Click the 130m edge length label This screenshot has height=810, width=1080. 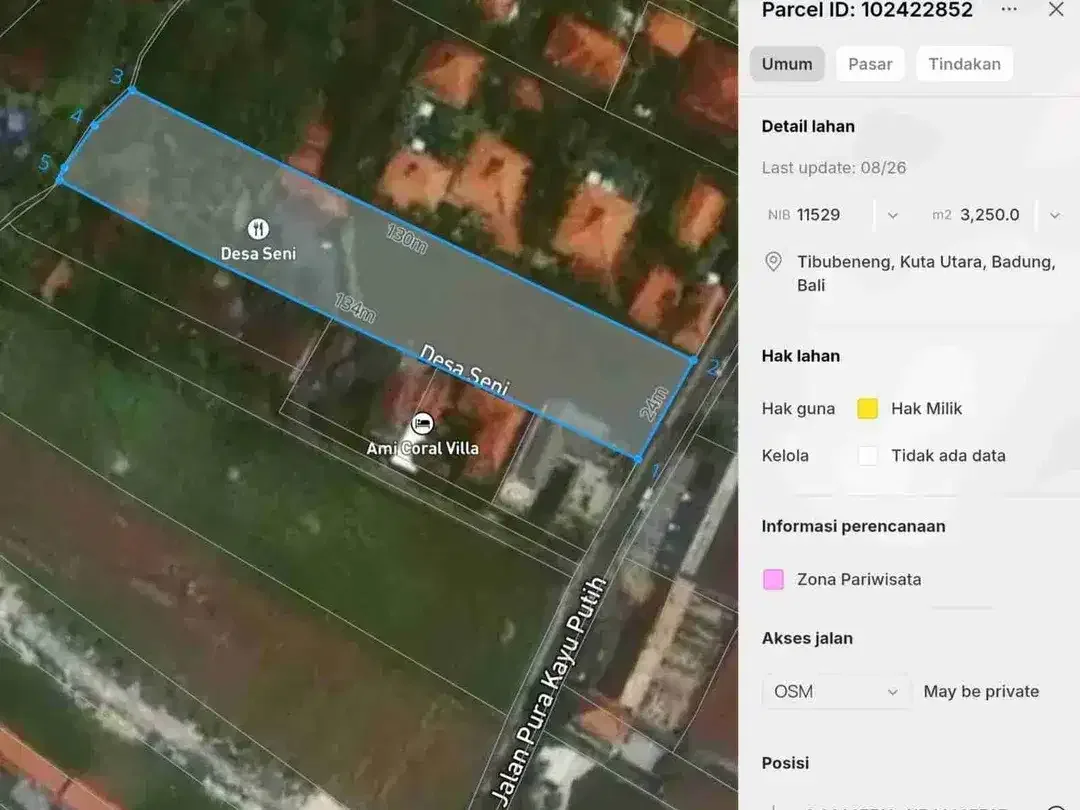406,239
